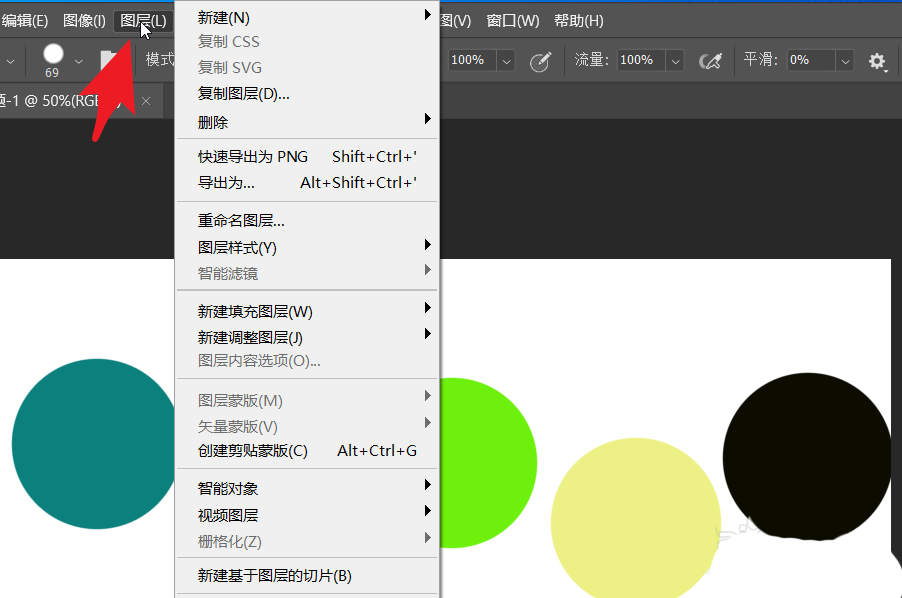This screenshot has width=902, height=598.
Task: Choose 快速导出为 PNG menu item
Action: click(253, 156)
